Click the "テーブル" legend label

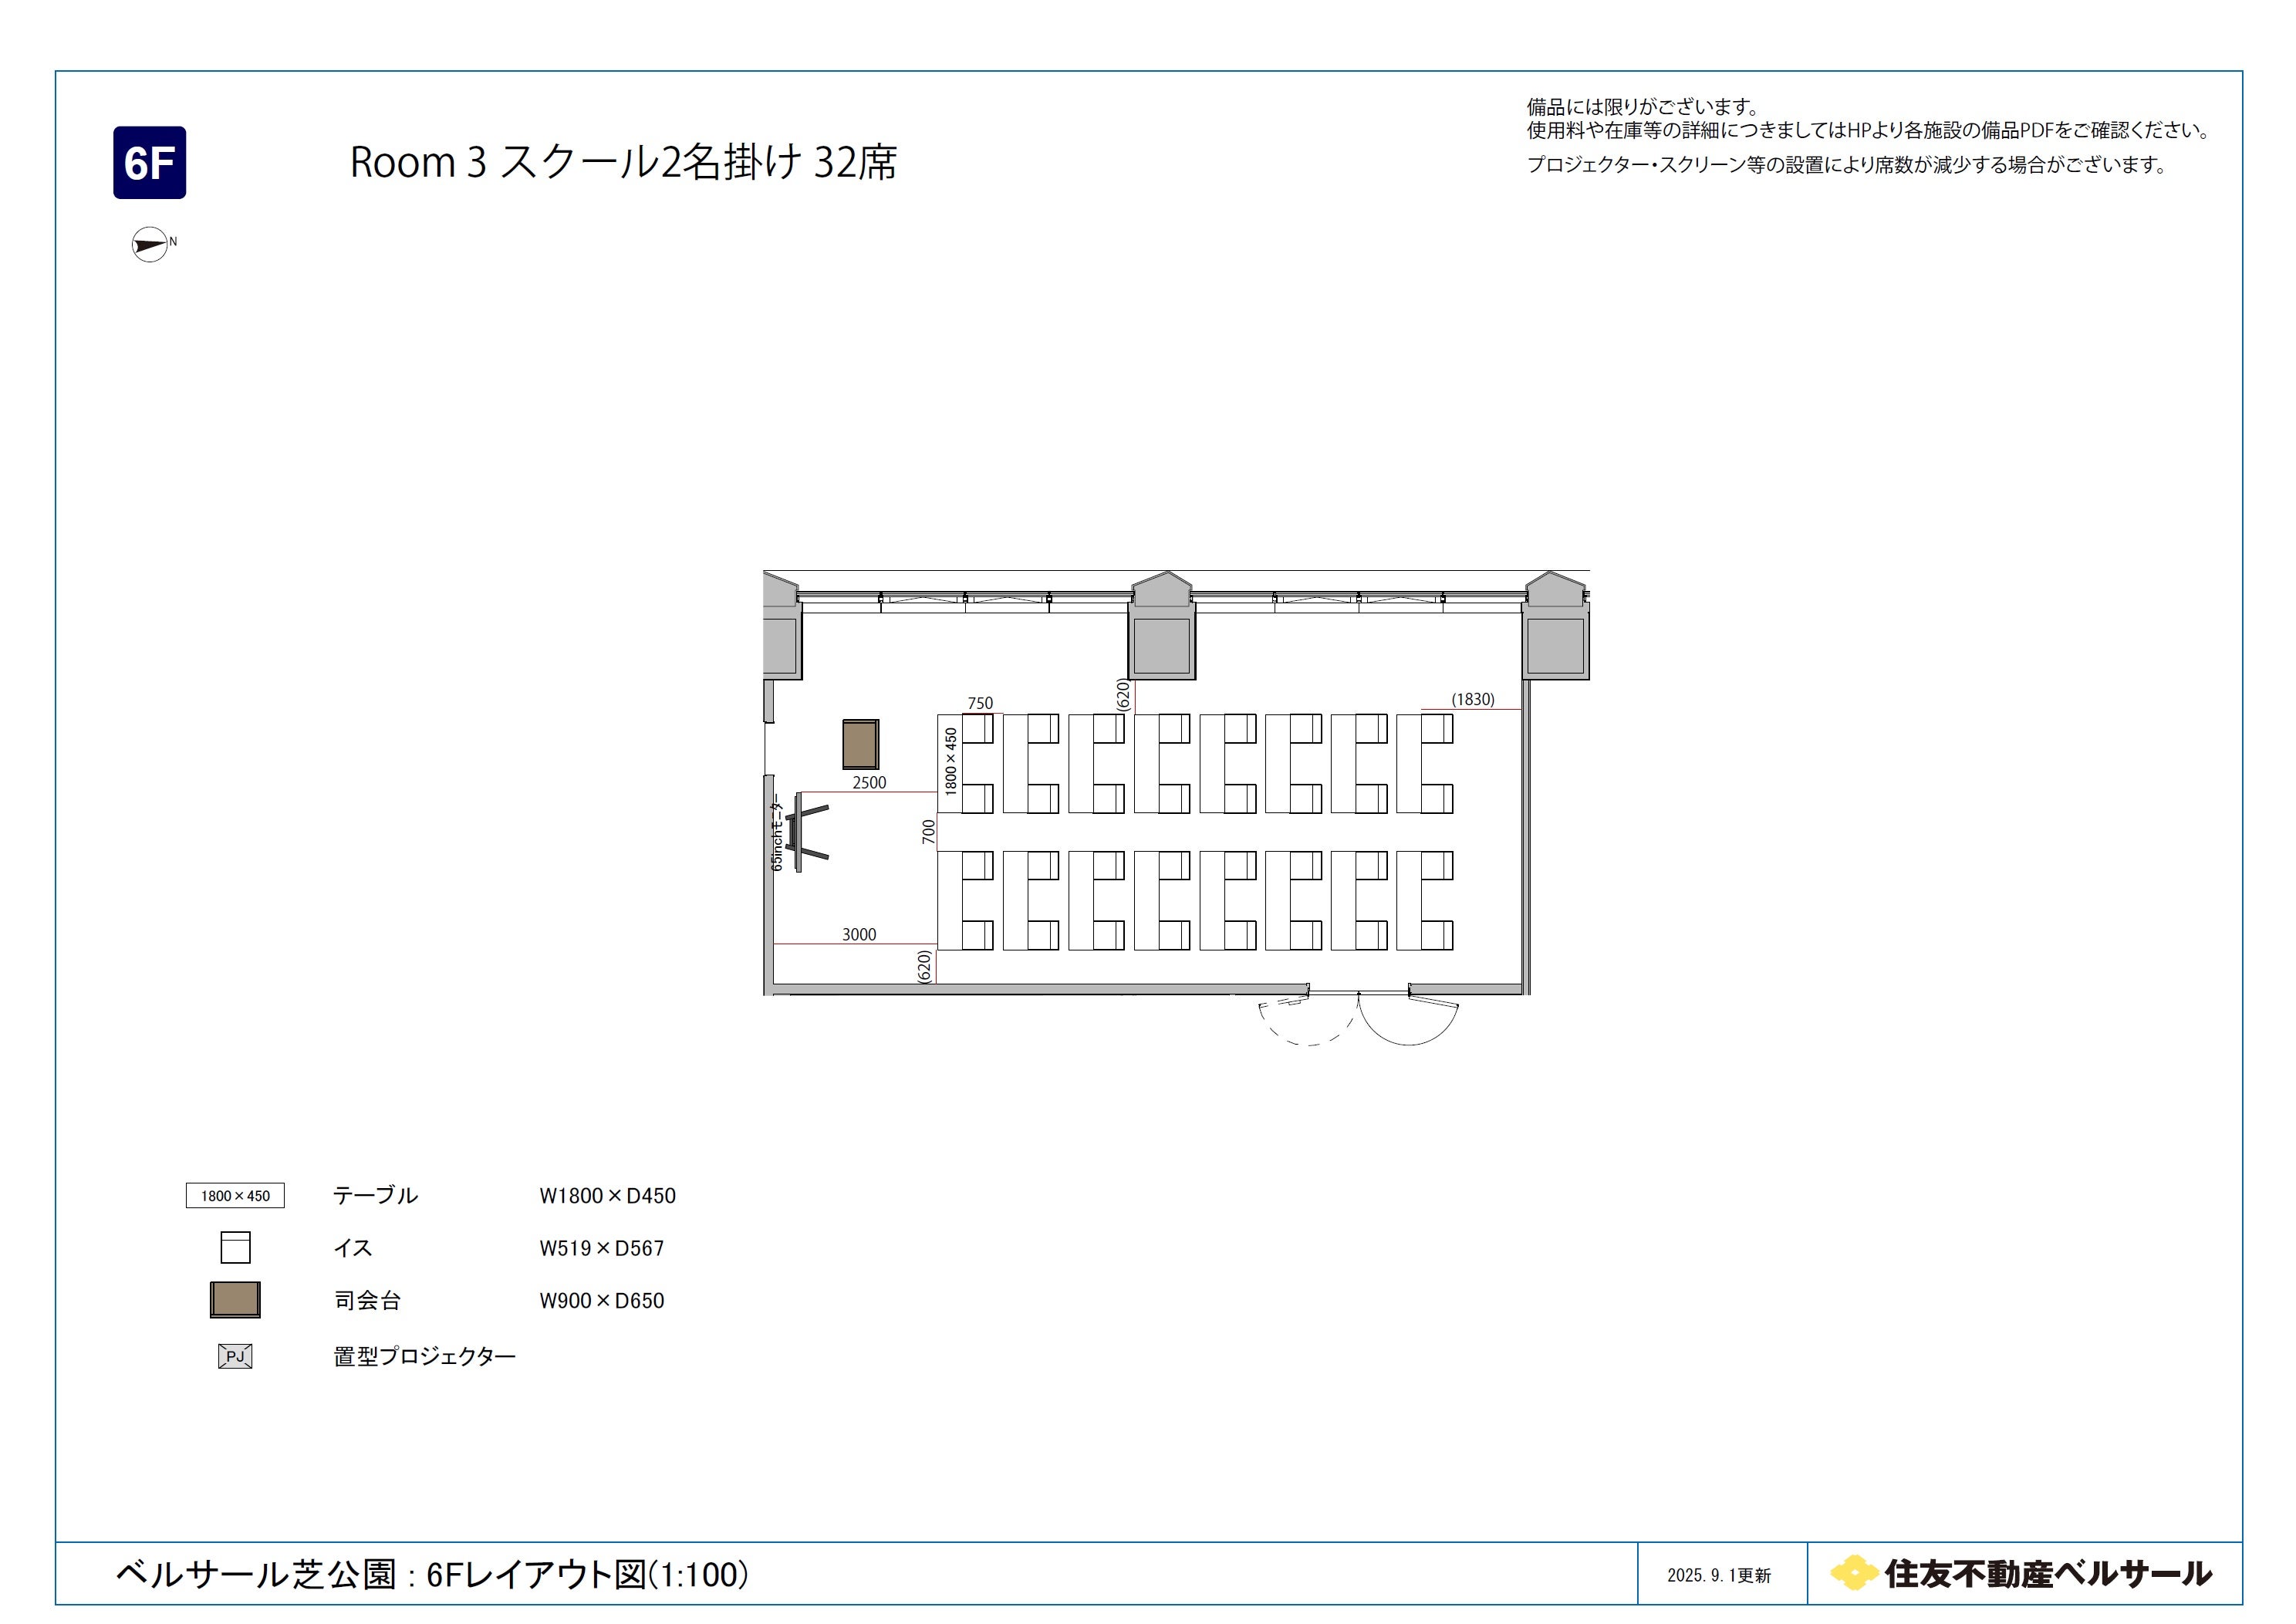(375, 1195)
